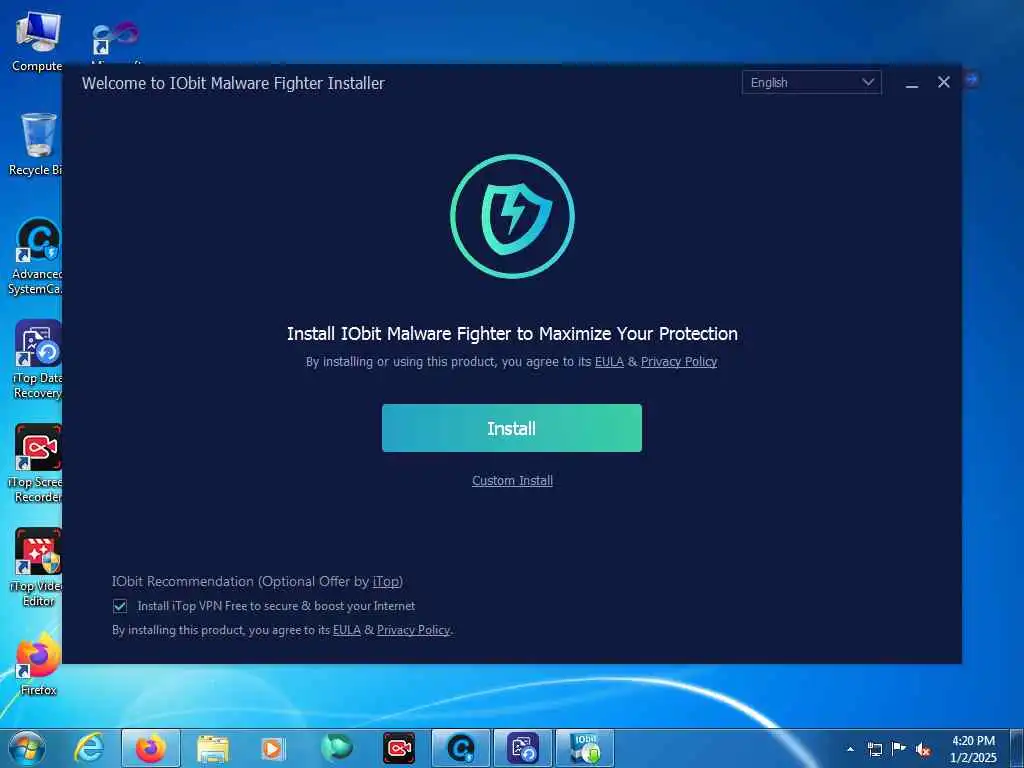Viewport: 1024px width, 768px height.
Task: Open Privacy Policy link under Install heading
Action: point(679,362)
